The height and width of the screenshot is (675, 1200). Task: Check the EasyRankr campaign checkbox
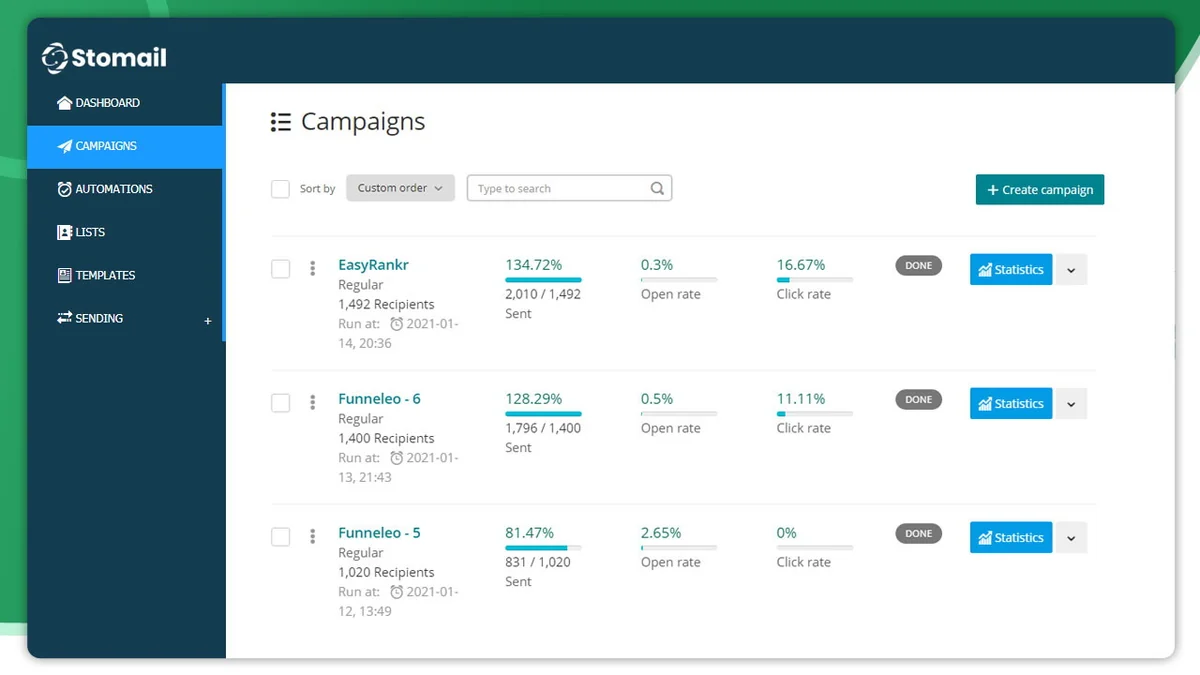click(281, 269)
